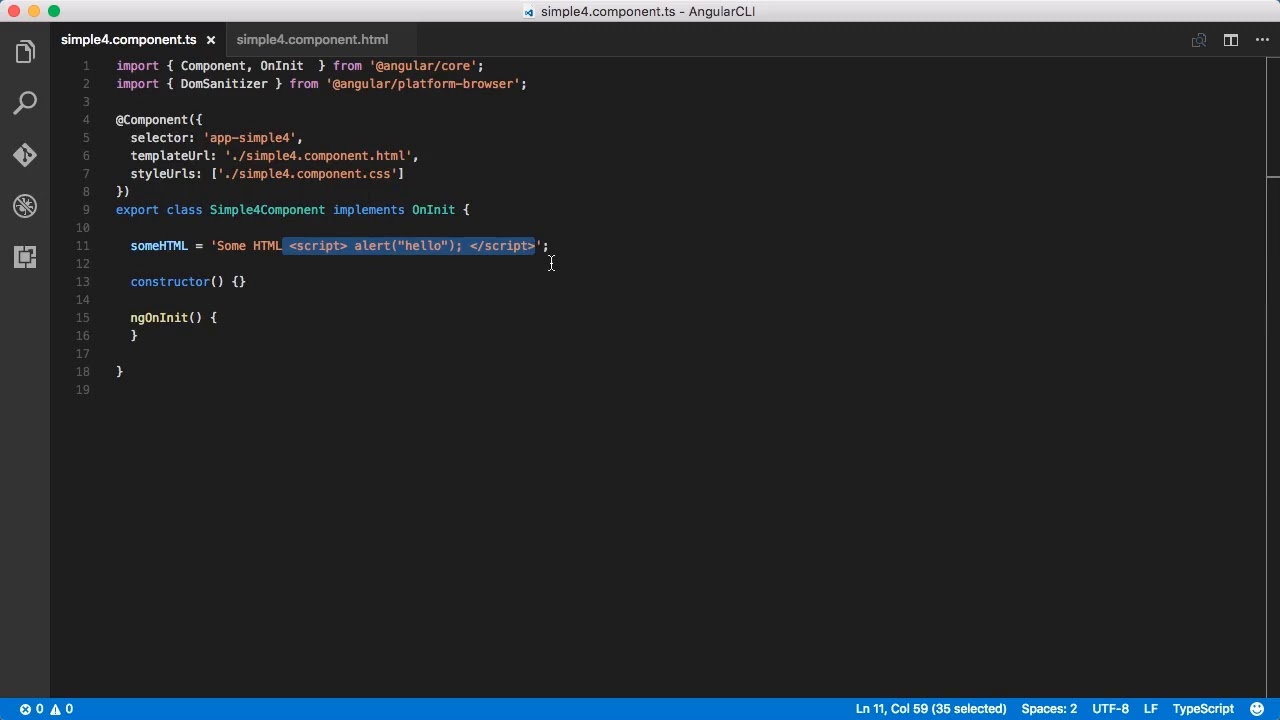Switch to simple4.component.ts tab
This screenshot has width=1280, height=720.
(128, 40)
